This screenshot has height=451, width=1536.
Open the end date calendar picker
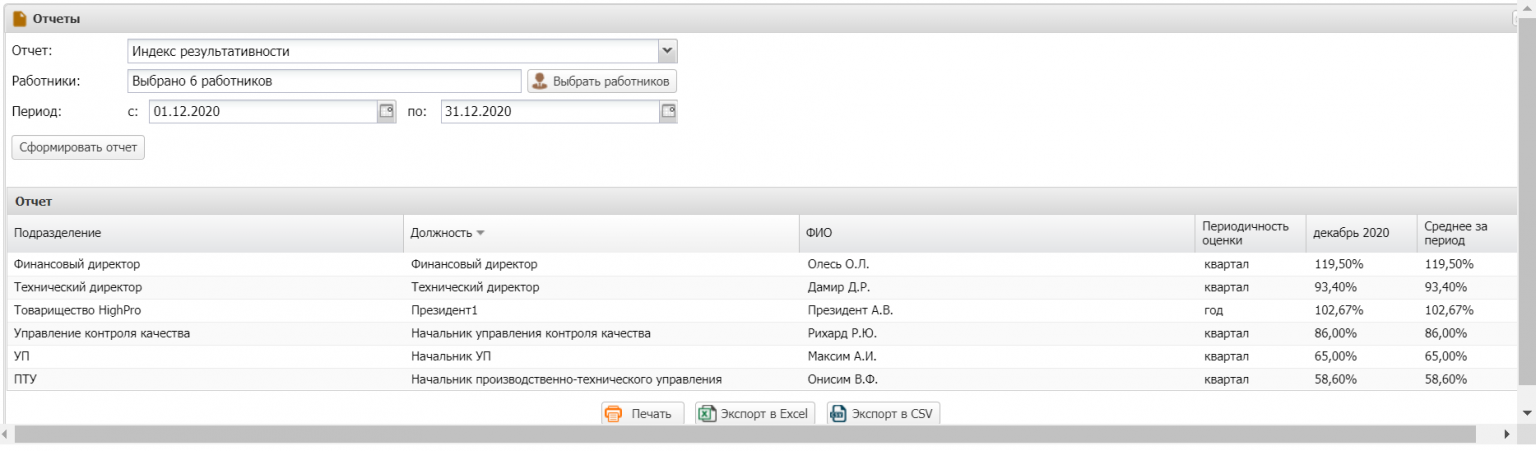668,112
